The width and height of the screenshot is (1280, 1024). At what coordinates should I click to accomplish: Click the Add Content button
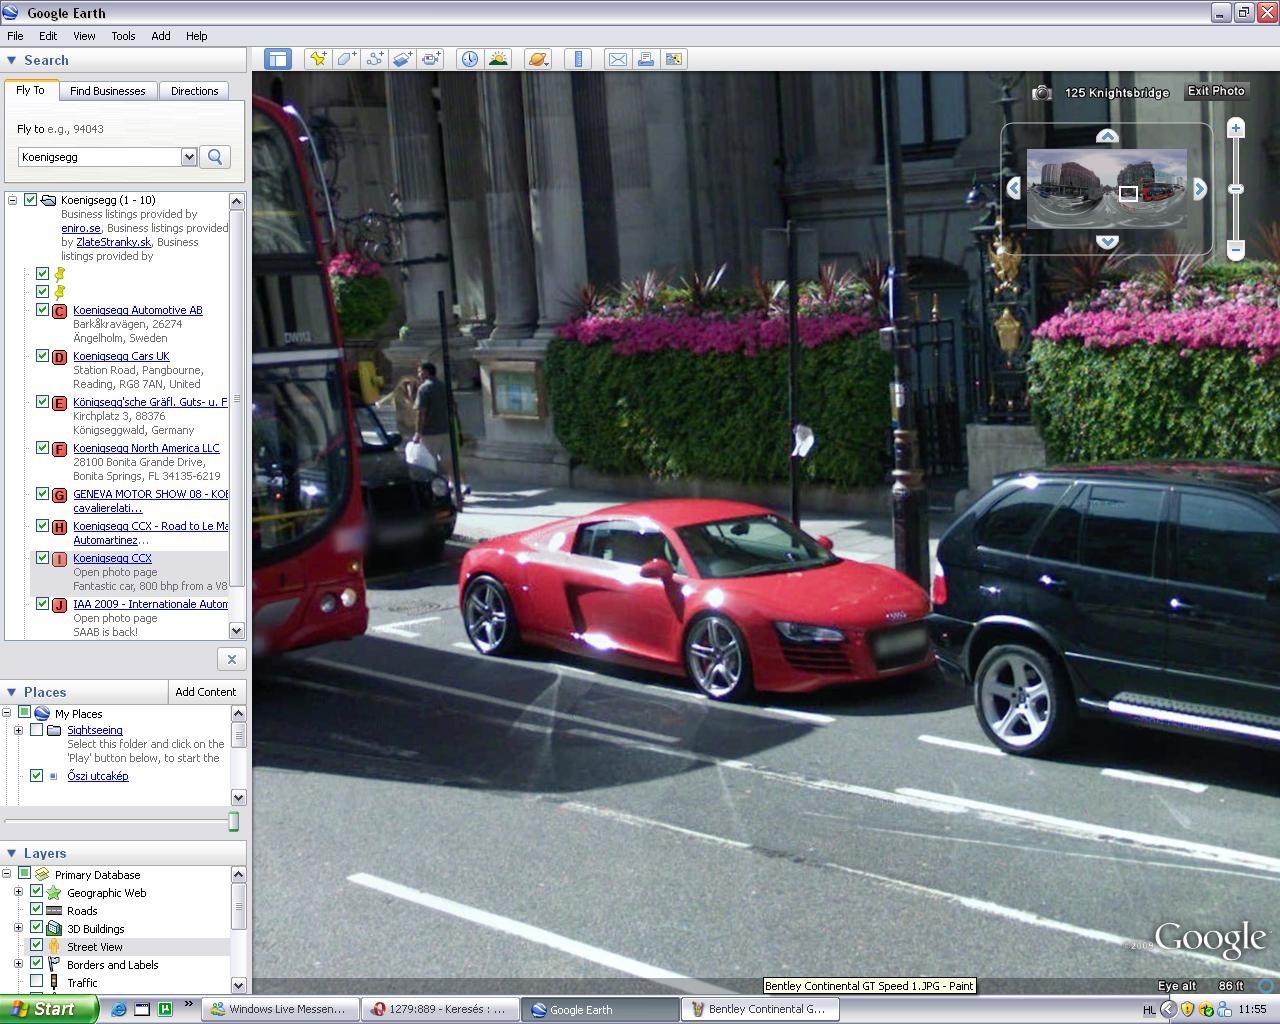coord(206,692)
